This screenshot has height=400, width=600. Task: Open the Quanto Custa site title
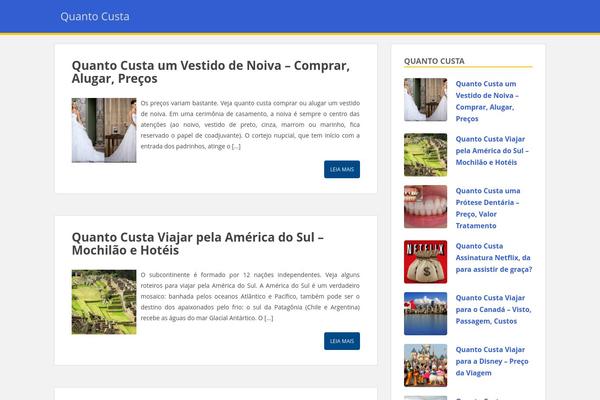click(95, 16)
